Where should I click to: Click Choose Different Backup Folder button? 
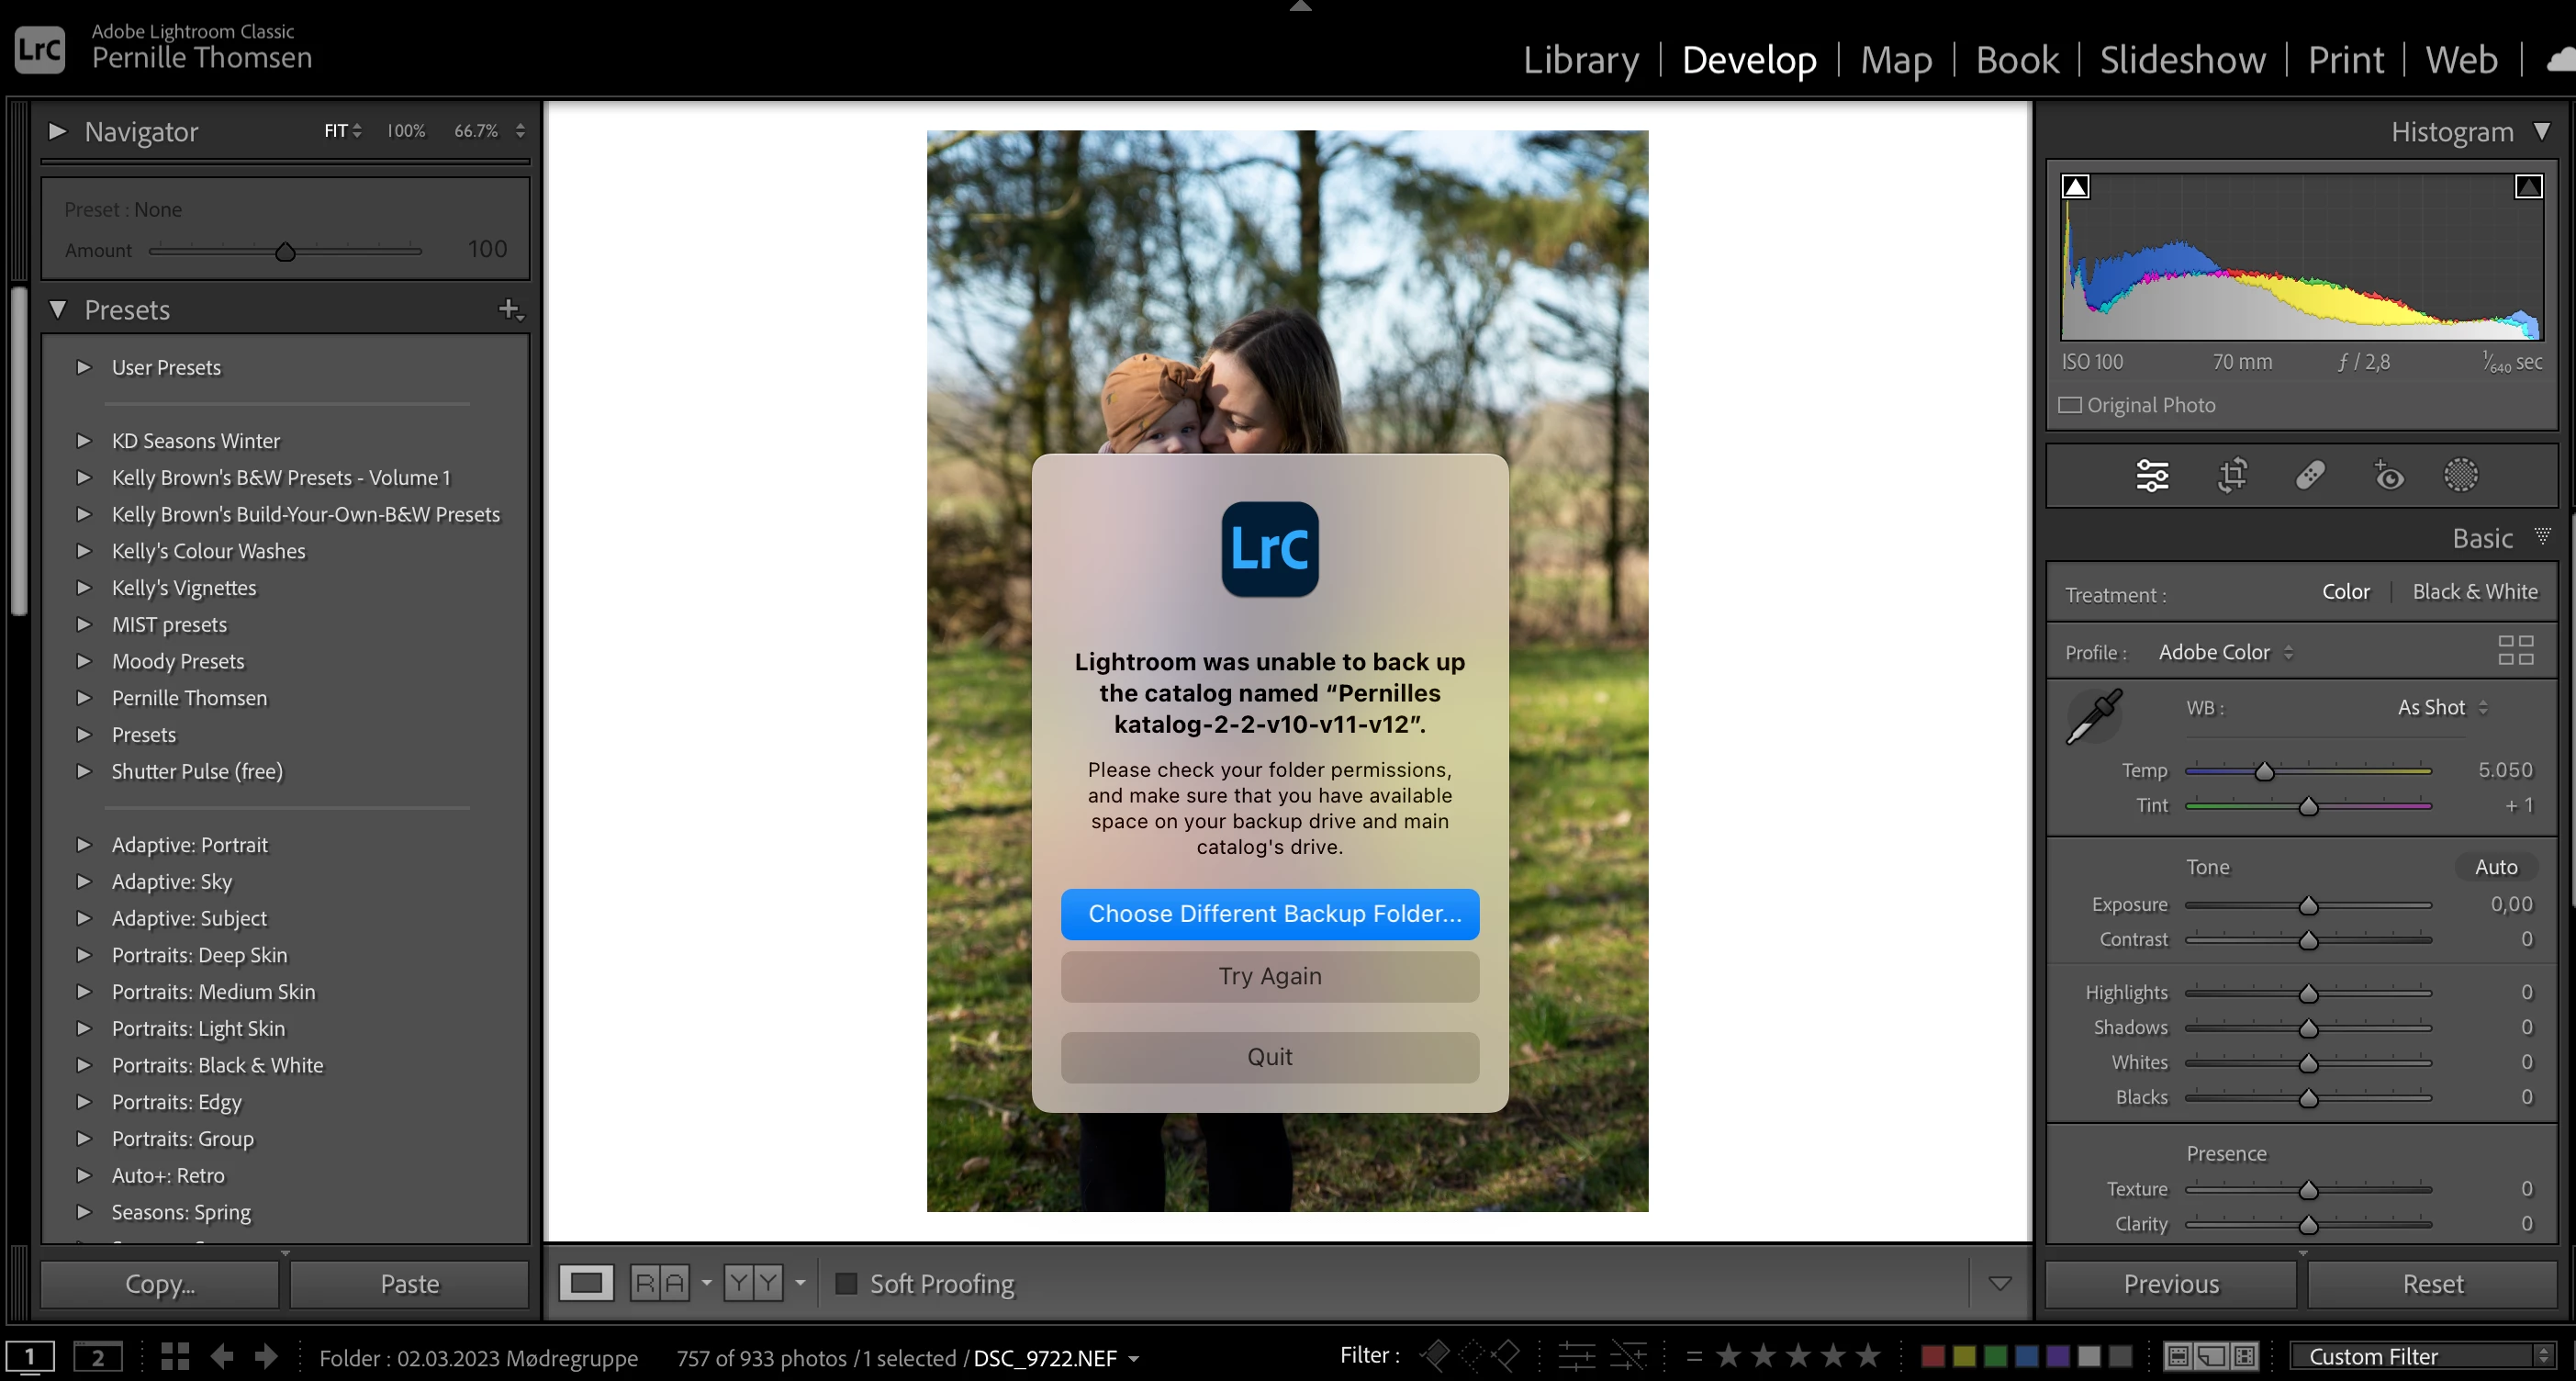1270,914
